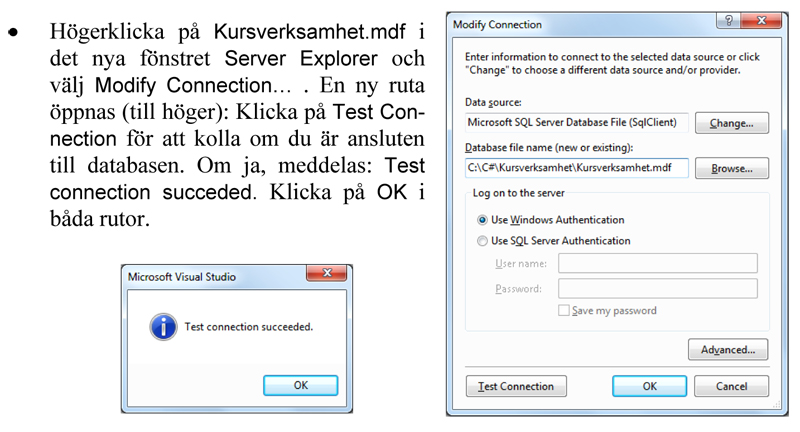
Task: Click the User name field
Action: 657,264
